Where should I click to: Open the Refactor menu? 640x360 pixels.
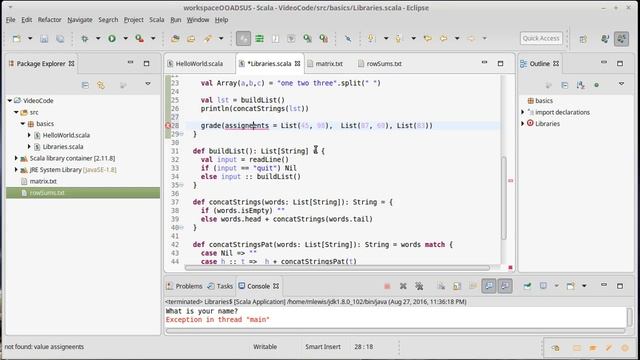pyautogui.click(x=49, y=20)
